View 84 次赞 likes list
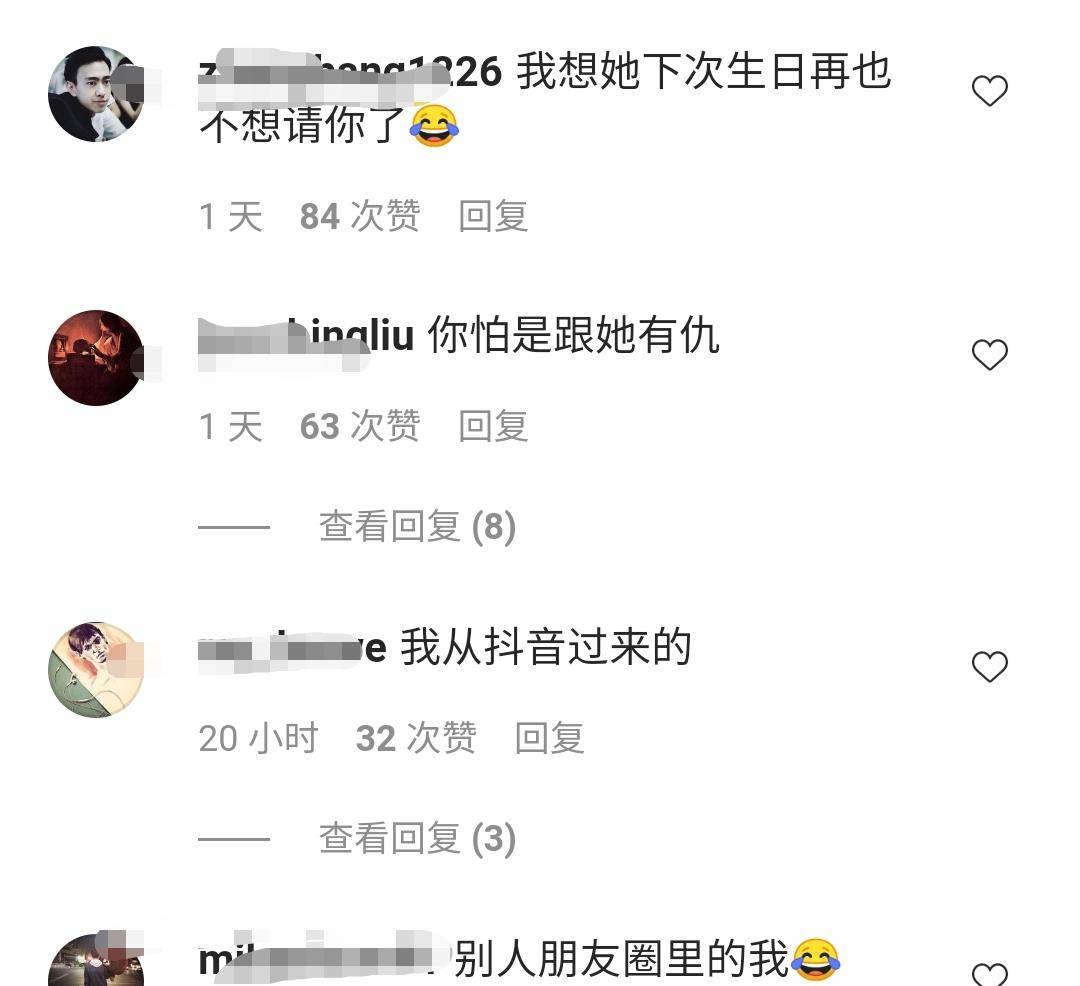Image resolution: width=1080 pixels, height=986 pixels. (x=360, y=216)
